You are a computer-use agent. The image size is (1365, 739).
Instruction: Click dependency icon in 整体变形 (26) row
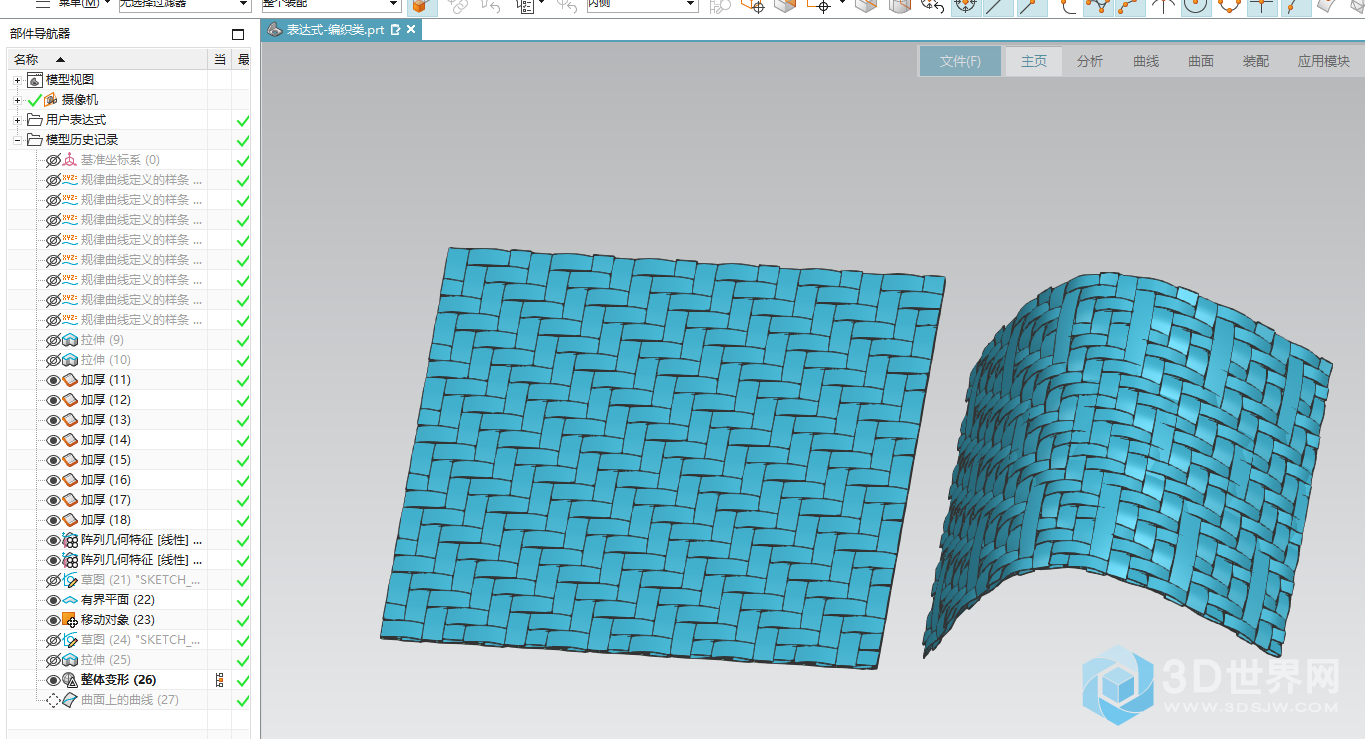tap(219, 680)
